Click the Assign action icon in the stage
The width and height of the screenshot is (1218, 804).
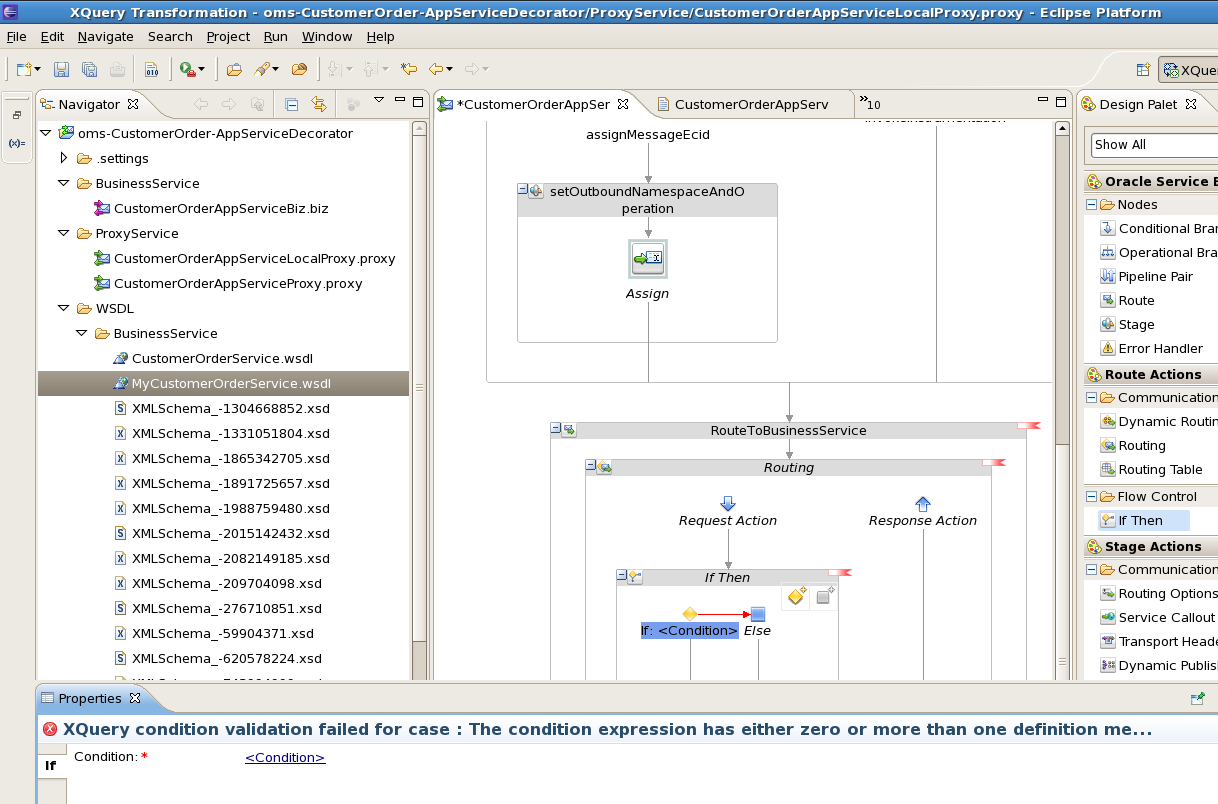(648, 258)
